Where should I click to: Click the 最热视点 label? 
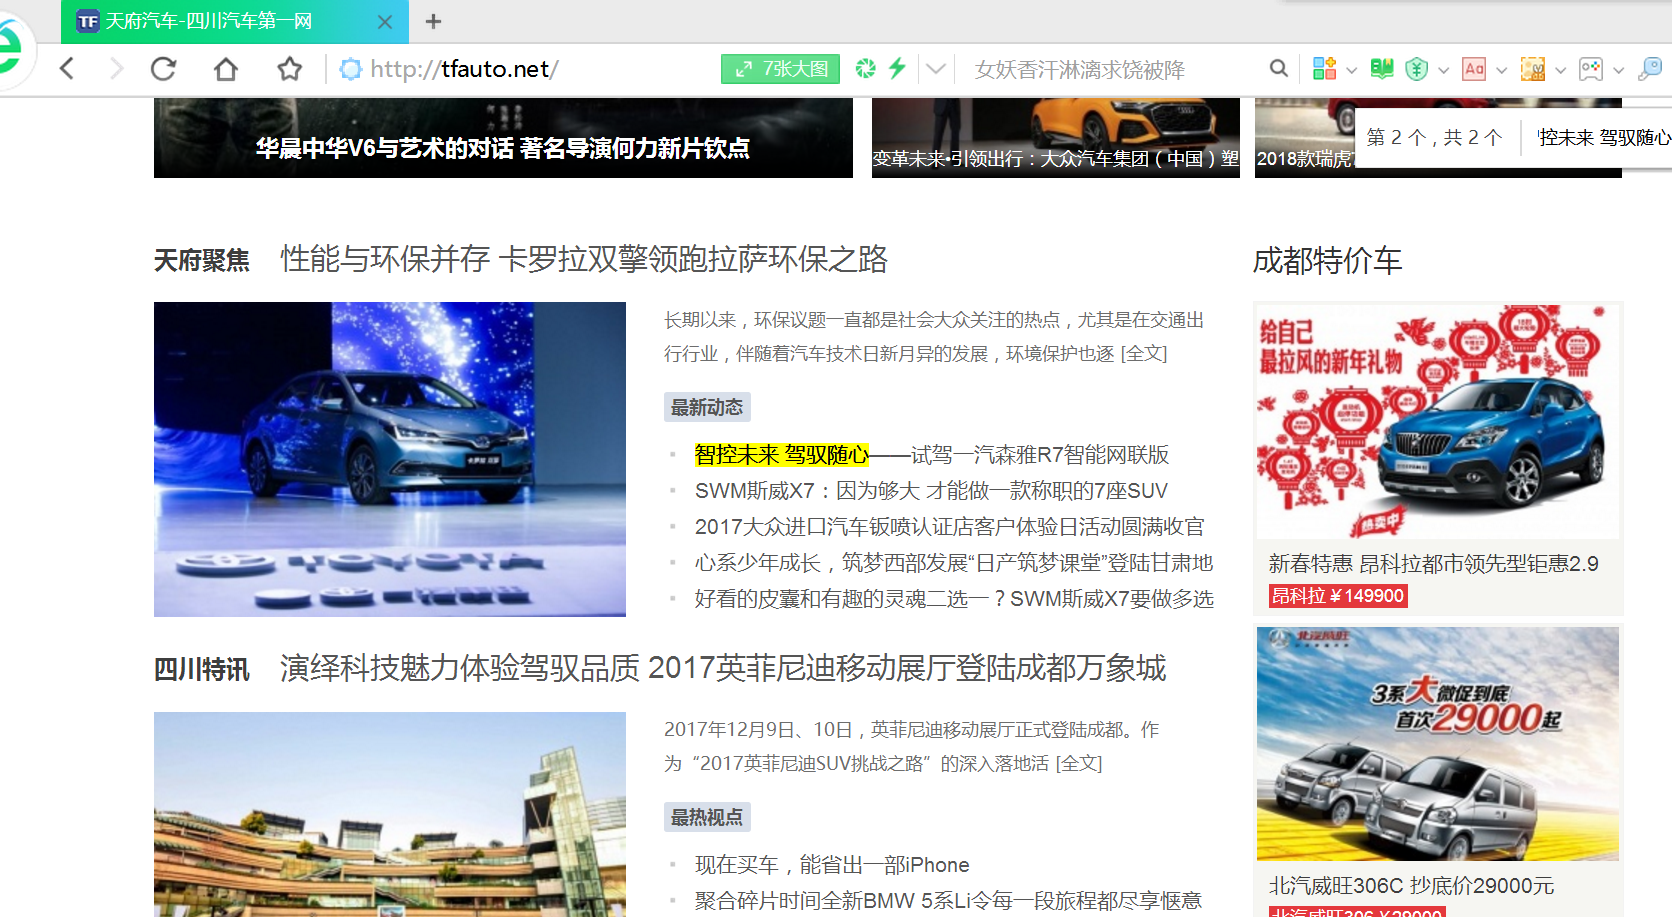[707, 817]
